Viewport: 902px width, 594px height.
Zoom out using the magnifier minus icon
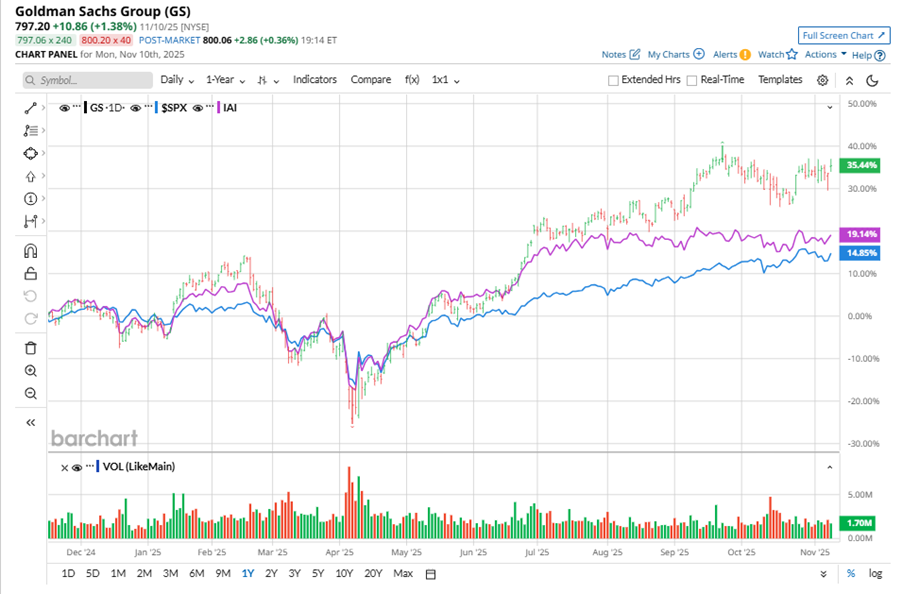pyautogui.click(x=30, y=394)
